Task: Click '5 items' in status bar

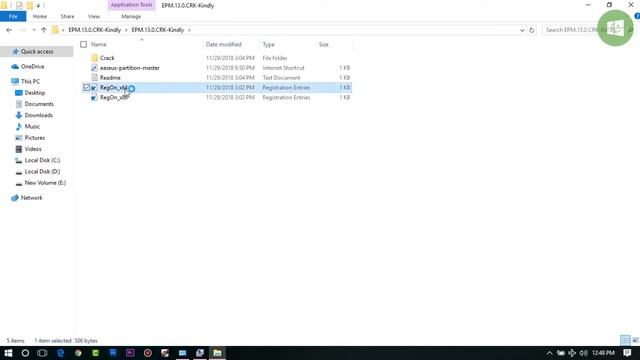Action: [x=16, y=340]
